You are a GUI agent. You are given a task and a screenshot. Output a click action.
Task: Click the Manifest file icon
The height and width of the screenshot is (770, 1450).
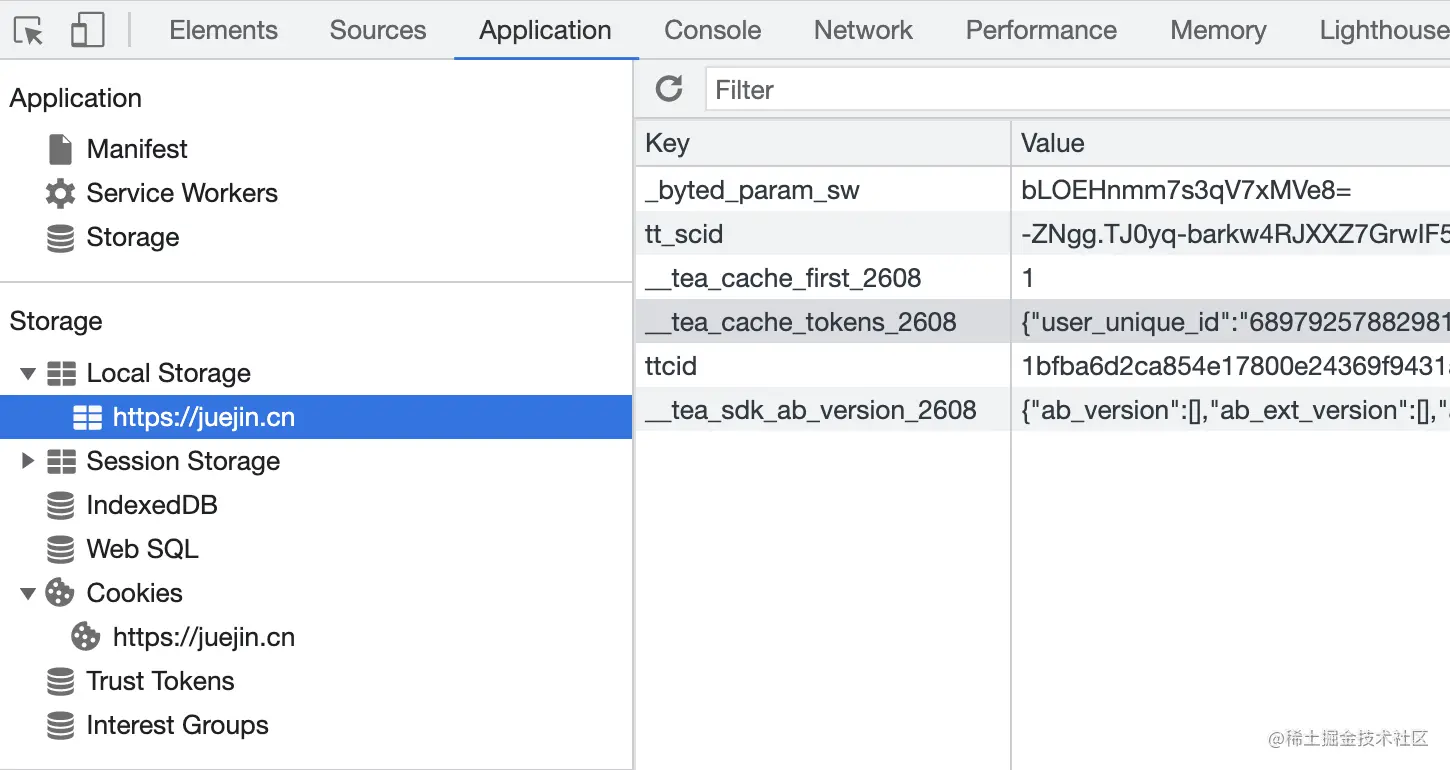point(60,149)
